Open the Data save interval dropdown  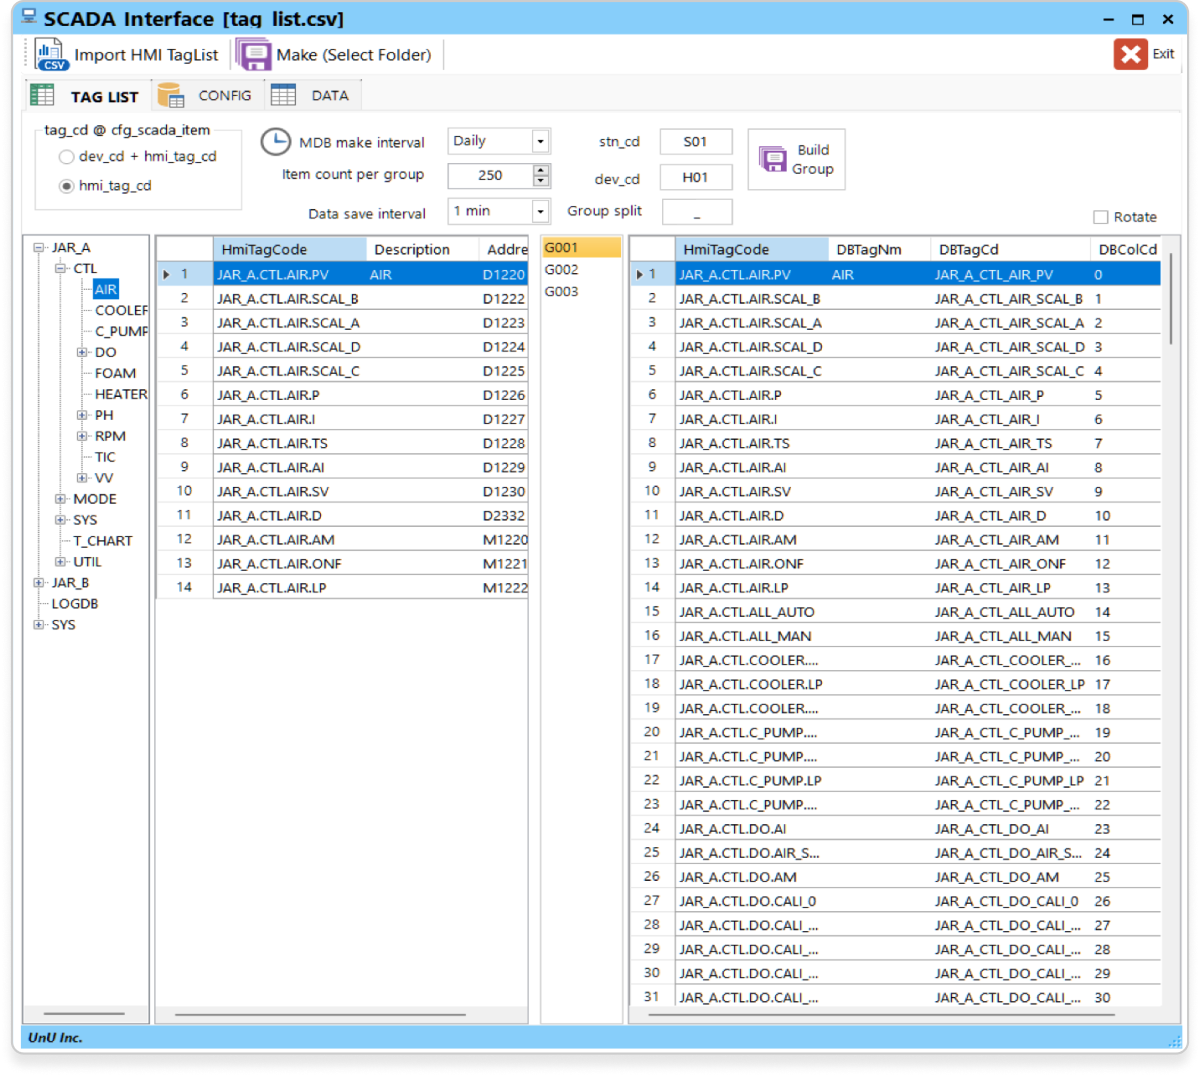pyautogui.click(x=540, y=211)
